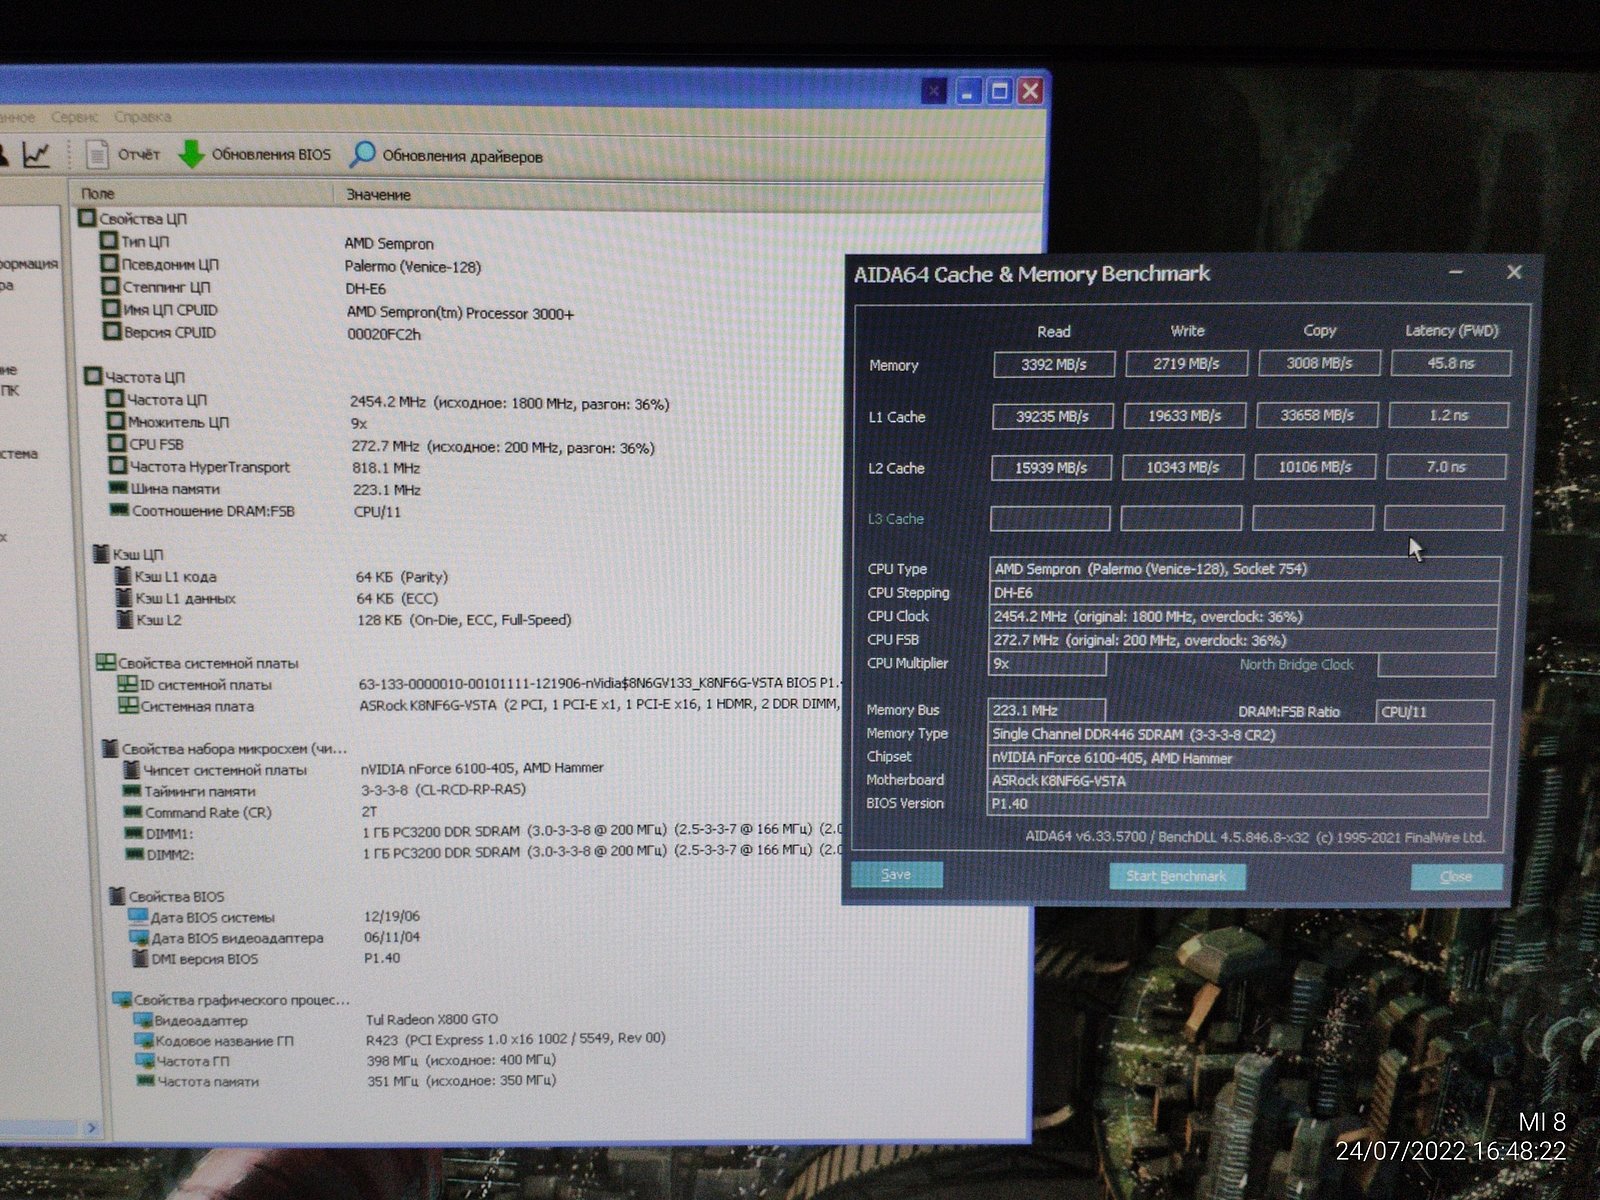
Task: Open the line graph toolbar icon
Action: (x=36, y=155)
